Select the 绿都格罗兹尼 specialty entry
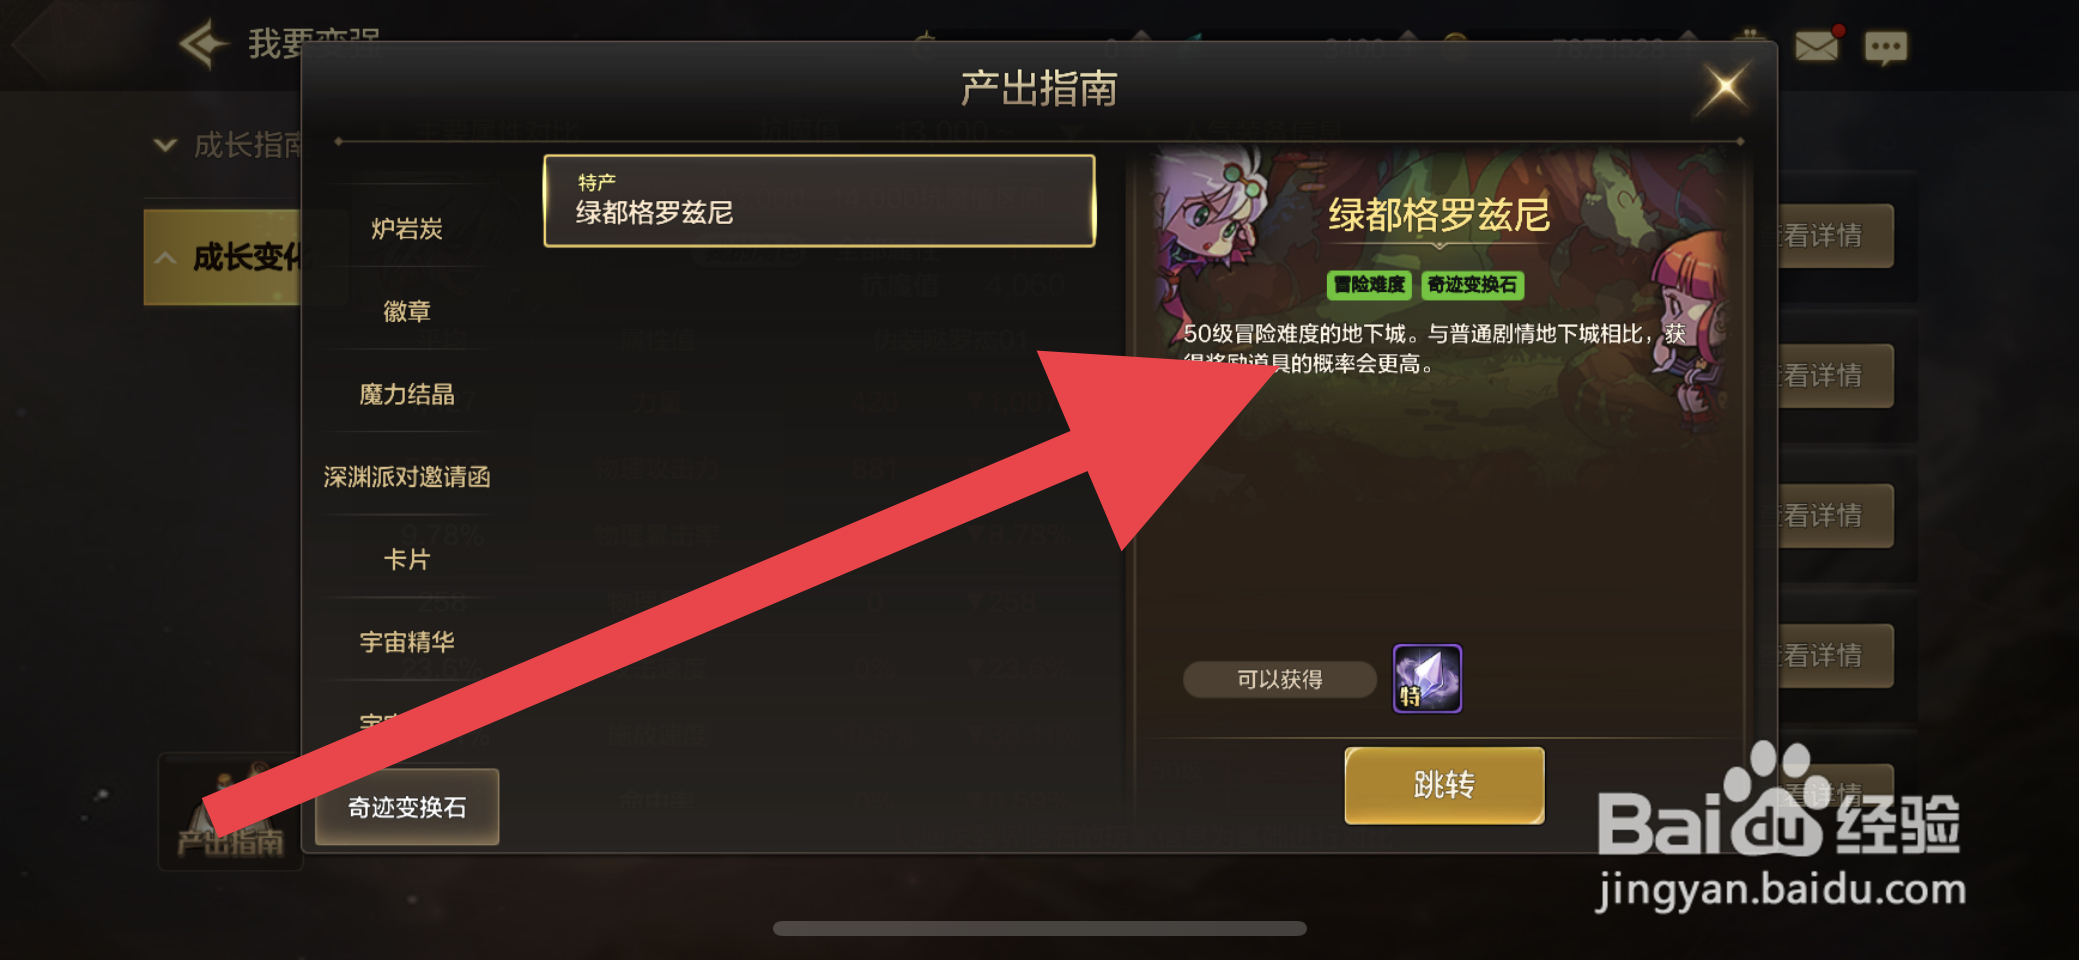The height and width of the screenshot is (960, 2079). click(819, 200)
